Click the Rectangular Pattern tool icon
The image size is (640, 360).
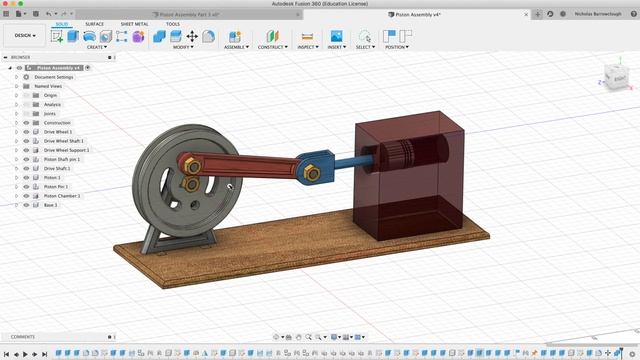pyautogui.click(x=122, y=36)
